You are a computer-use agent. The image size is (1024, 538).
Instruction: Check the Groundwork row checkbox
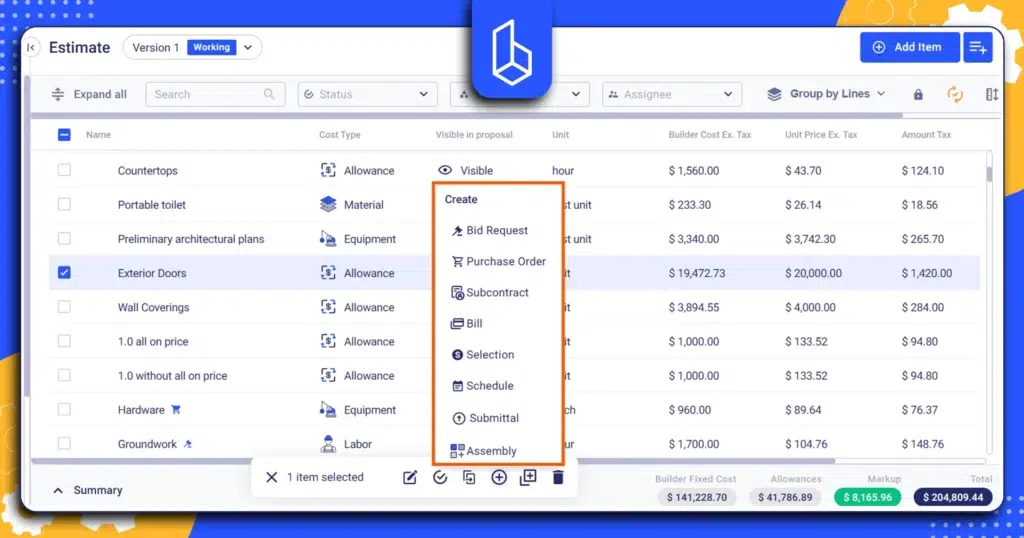[64, 443]
